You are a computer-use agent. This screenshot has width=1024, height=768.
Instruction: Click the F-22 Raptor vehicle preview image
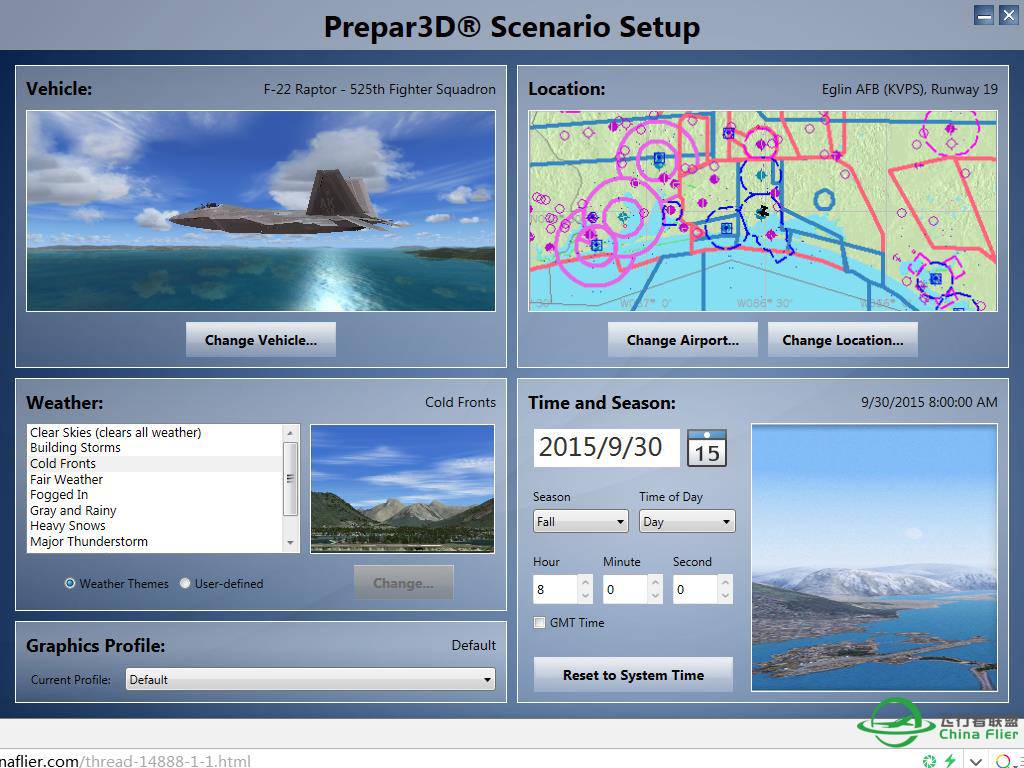260,211
